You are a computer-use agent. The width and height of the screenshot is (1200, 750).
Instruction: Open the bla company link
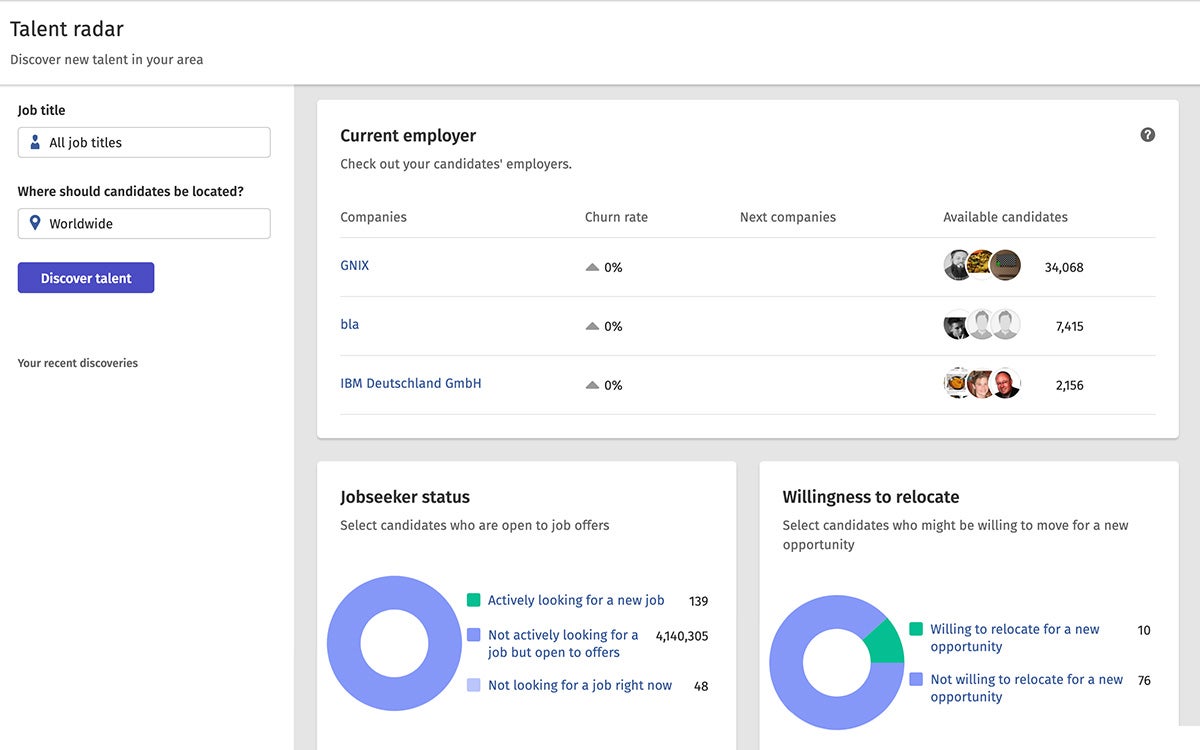349,325
